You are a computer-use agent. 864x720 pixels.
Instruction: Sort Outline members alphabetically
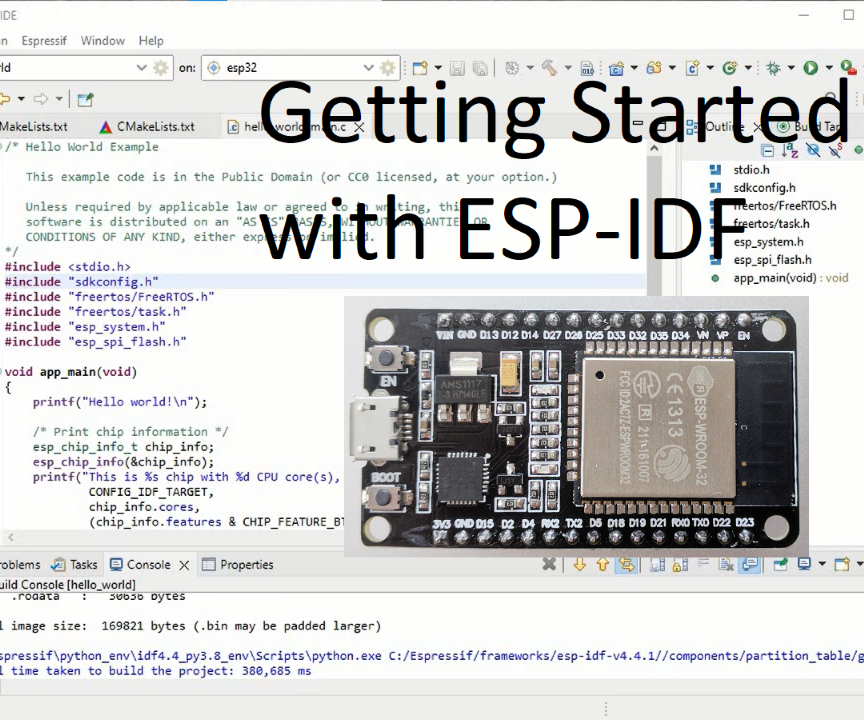tap(788, 150)
